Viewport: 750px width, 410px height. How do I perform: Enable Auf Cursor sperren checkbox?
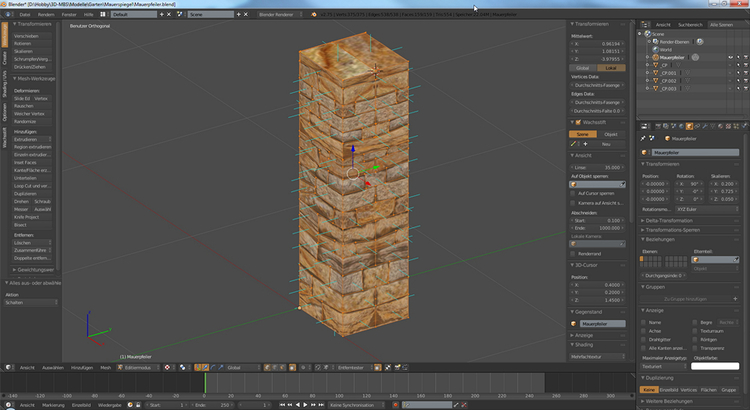tap(573, 193)
